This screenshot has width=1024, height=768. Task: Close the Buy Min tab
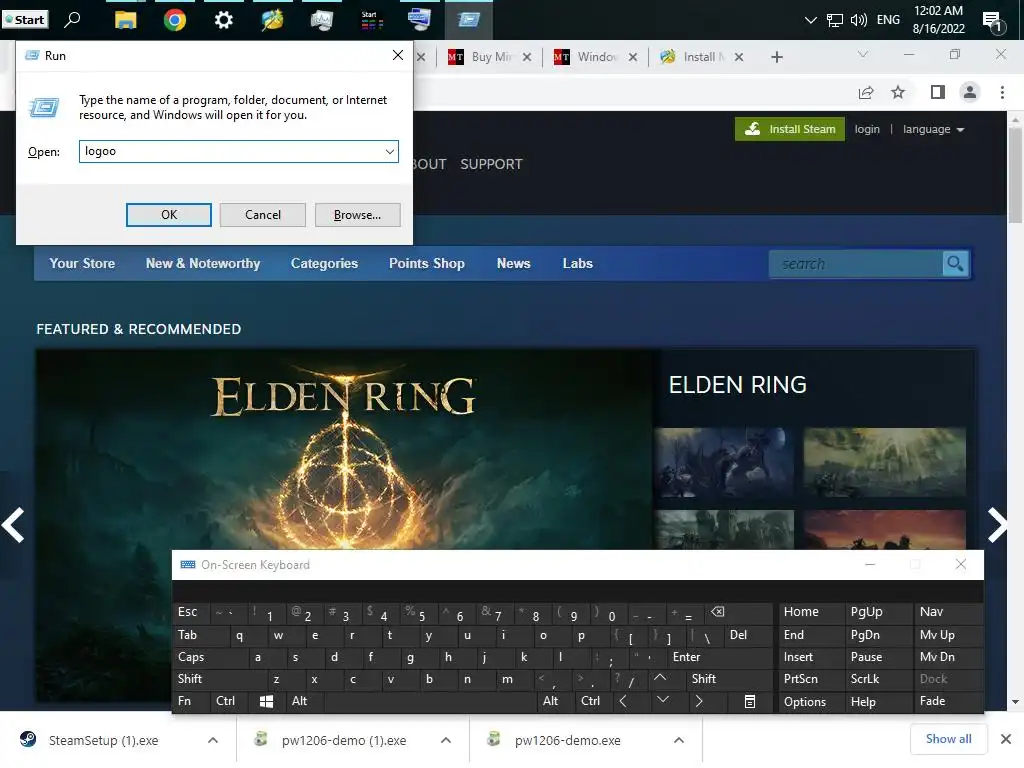pyautogui.click(x=527, y=57)
